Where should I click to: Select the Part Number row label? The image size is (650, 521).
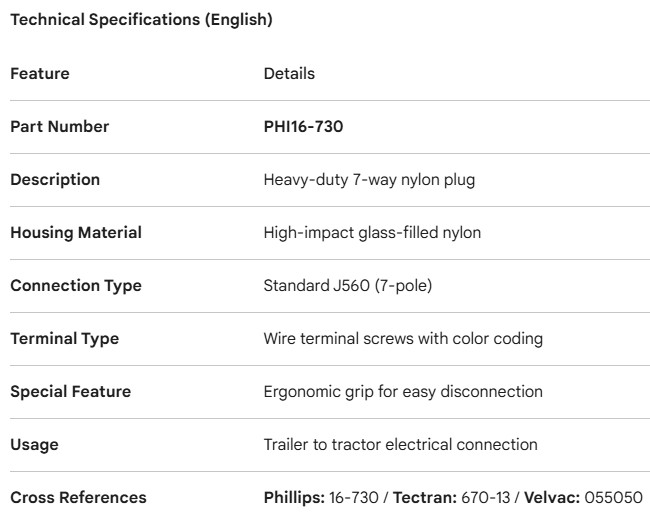pyautogui.click(x=60, y=127)
